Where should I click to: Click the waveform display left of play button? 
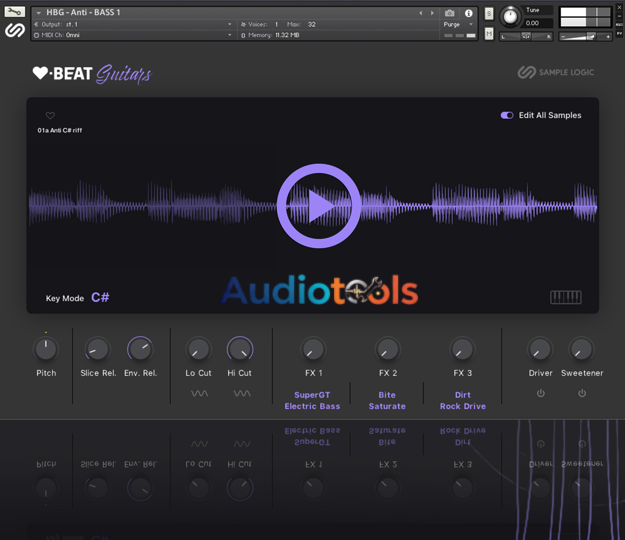coord(153,206)
